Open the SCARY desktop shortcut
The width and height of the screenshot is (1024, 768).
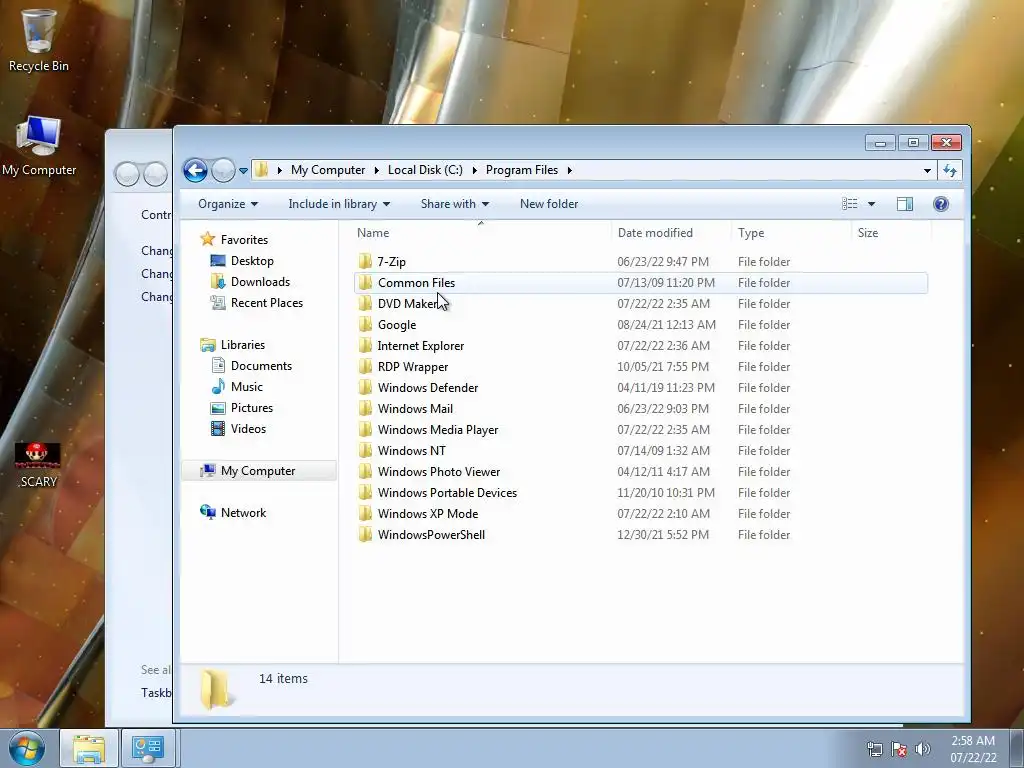(x=38, y=464)
